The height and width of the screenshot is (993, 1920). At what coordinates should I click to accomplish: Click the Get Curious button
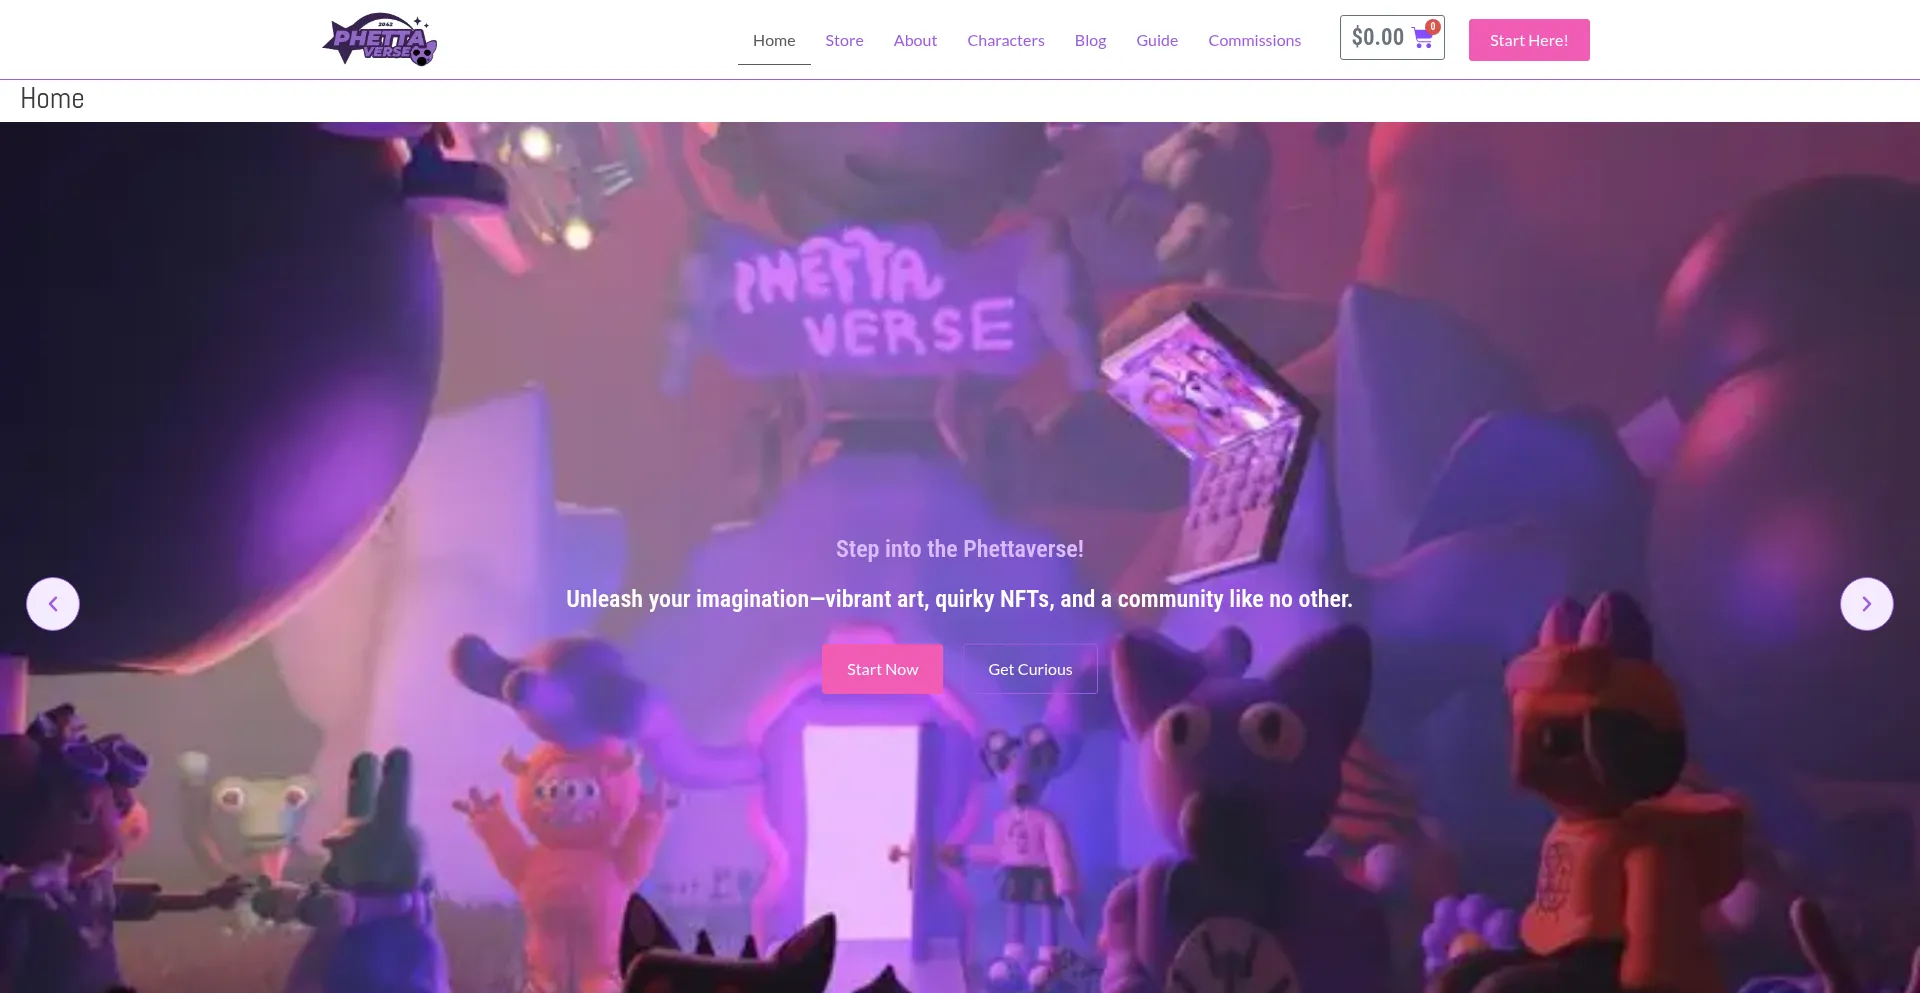click(1030, 669)
